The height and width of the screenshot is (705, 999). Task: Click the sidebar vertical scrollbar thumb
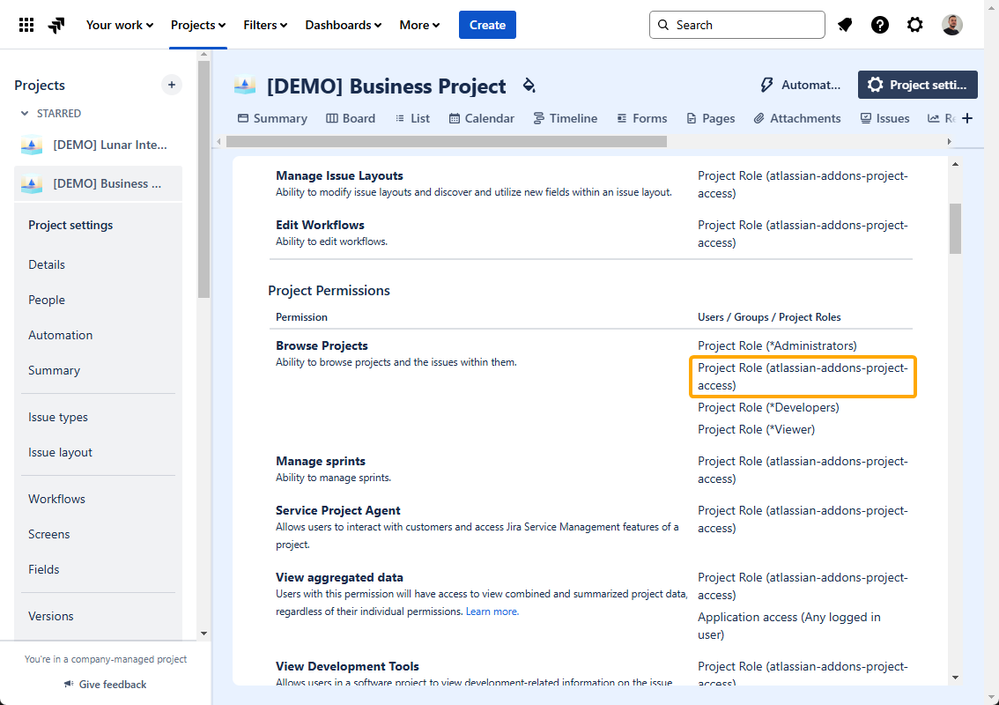pyautogui.click(x=204, y=180)
